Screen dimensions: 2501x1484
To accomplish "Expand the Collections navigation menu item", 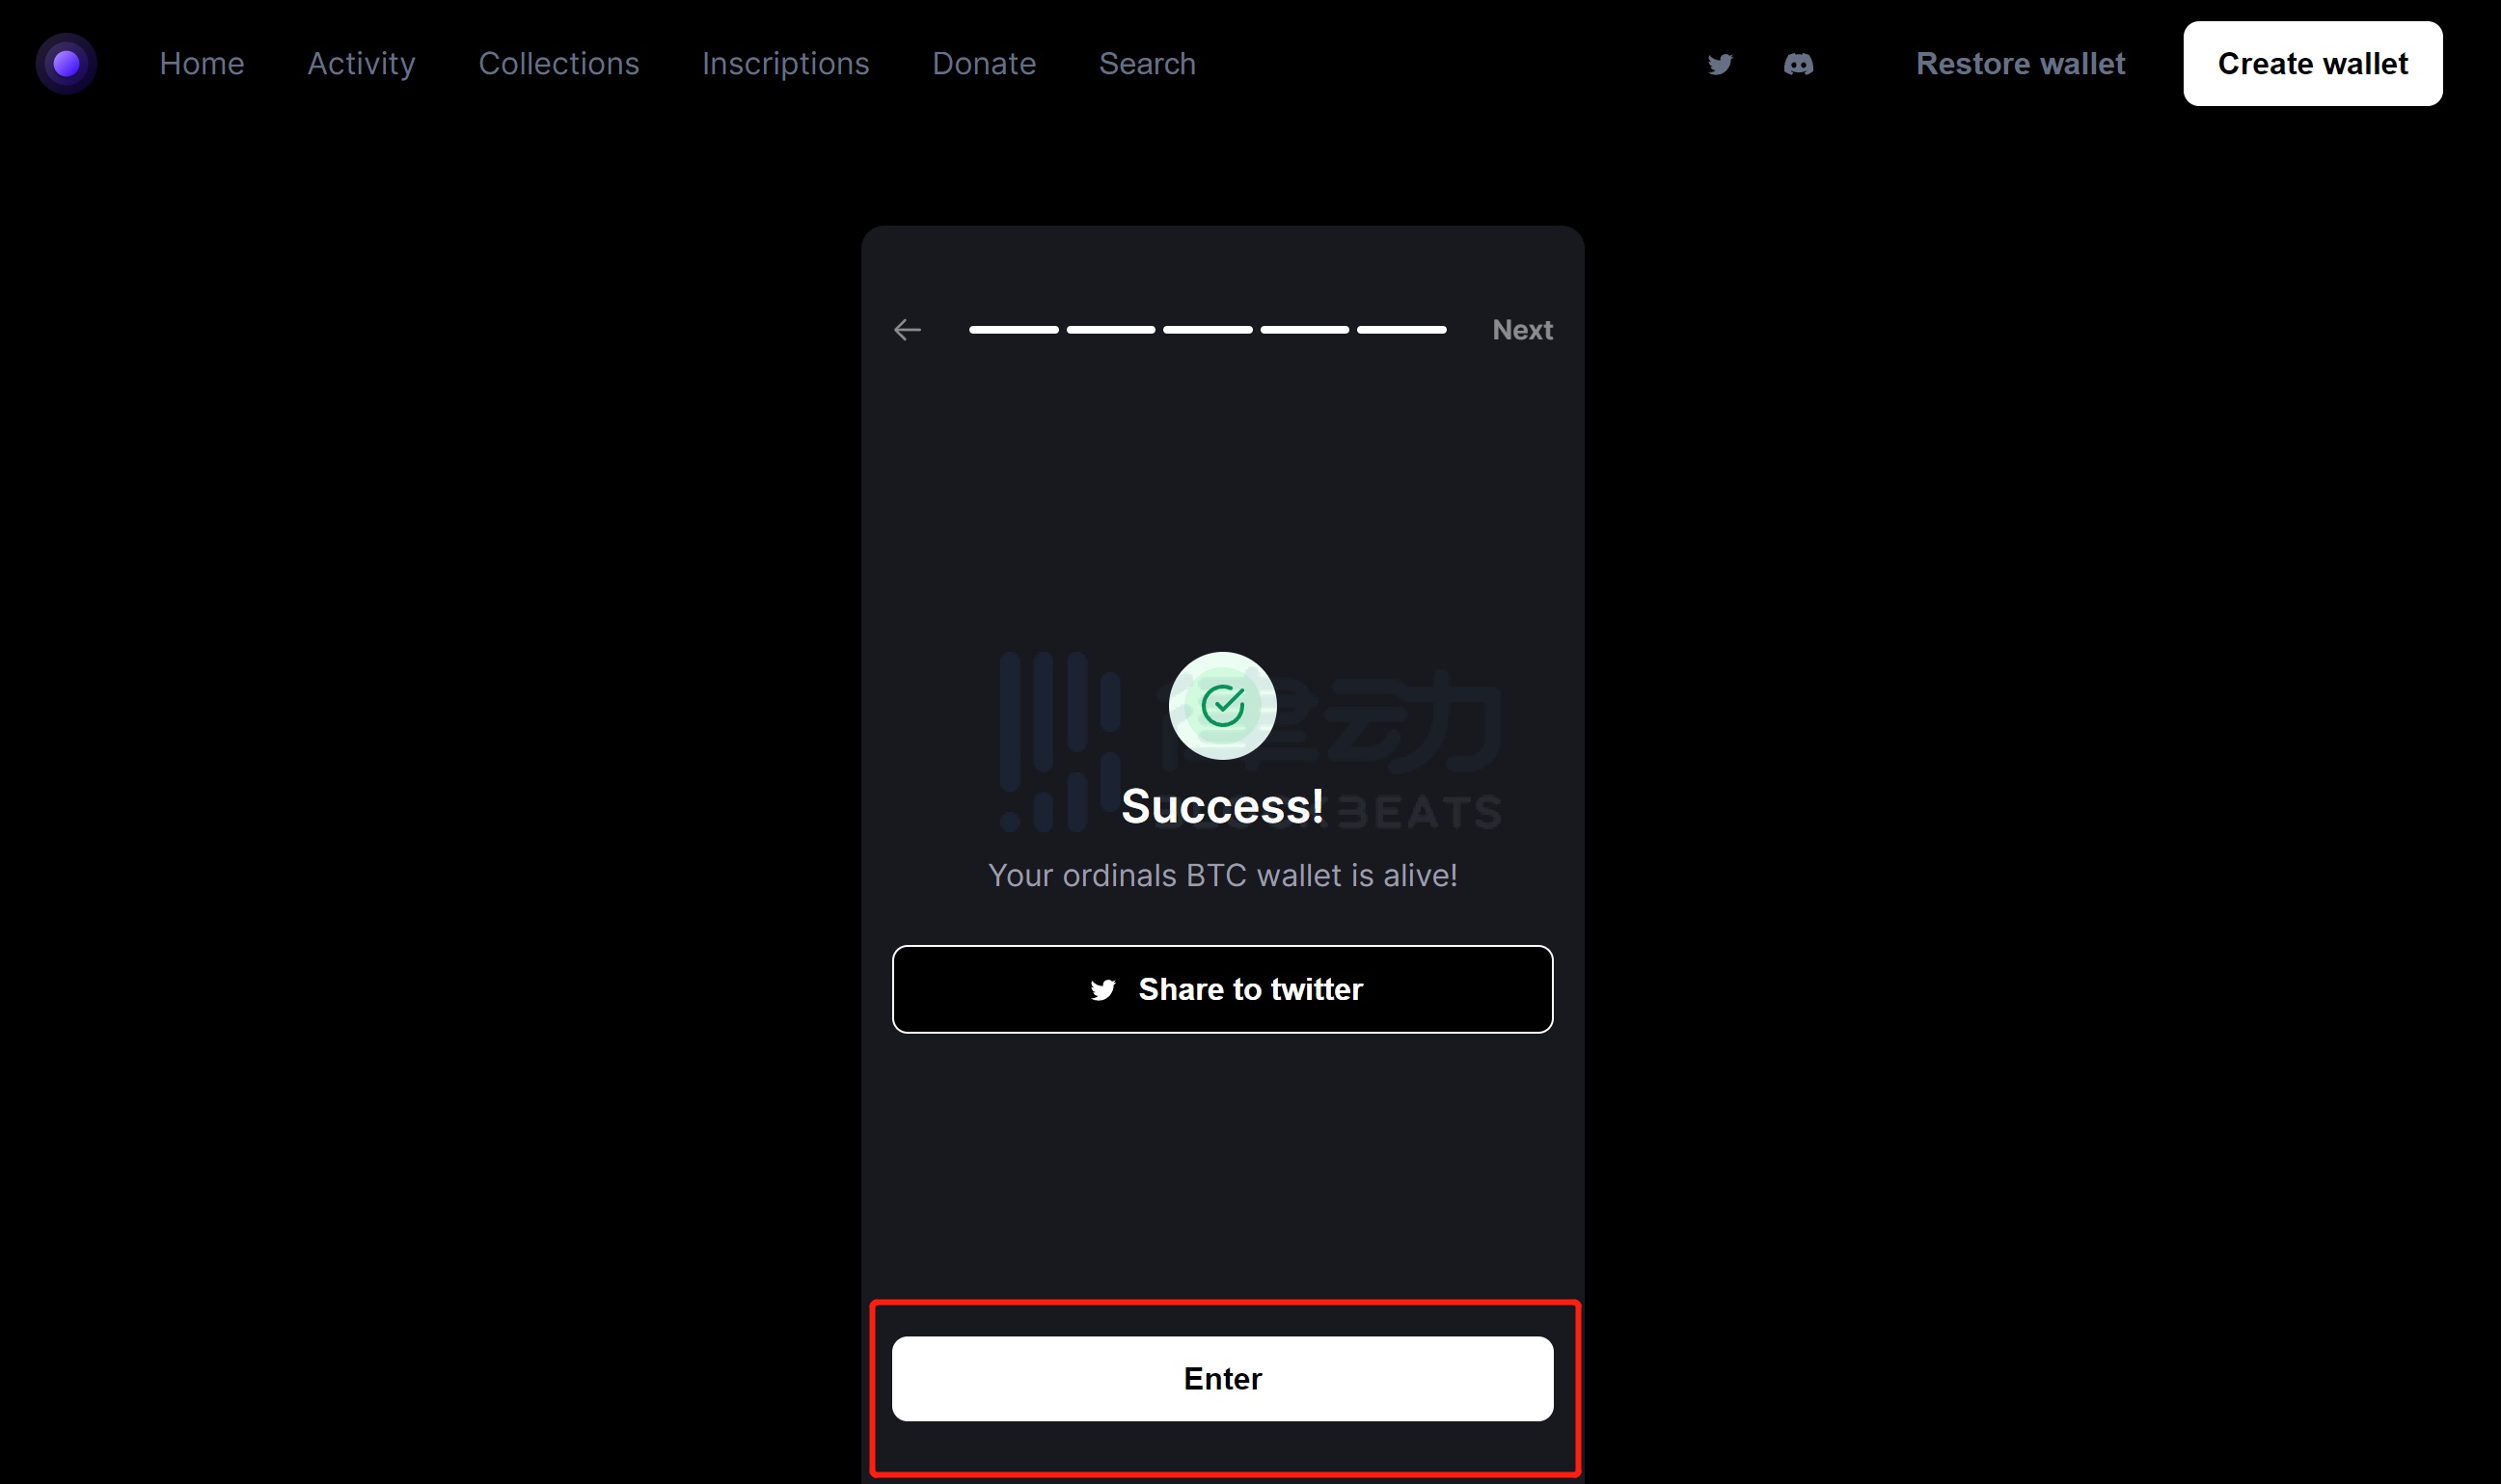I will (x=558, y=64).
